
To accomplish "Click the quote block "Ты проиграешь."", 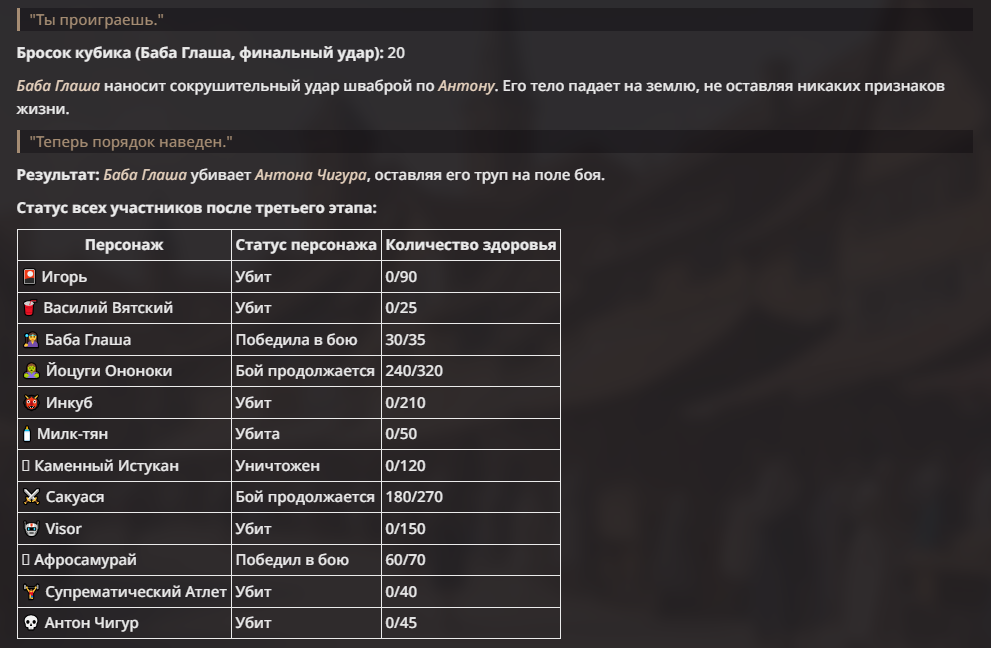I will click(495, 20).
